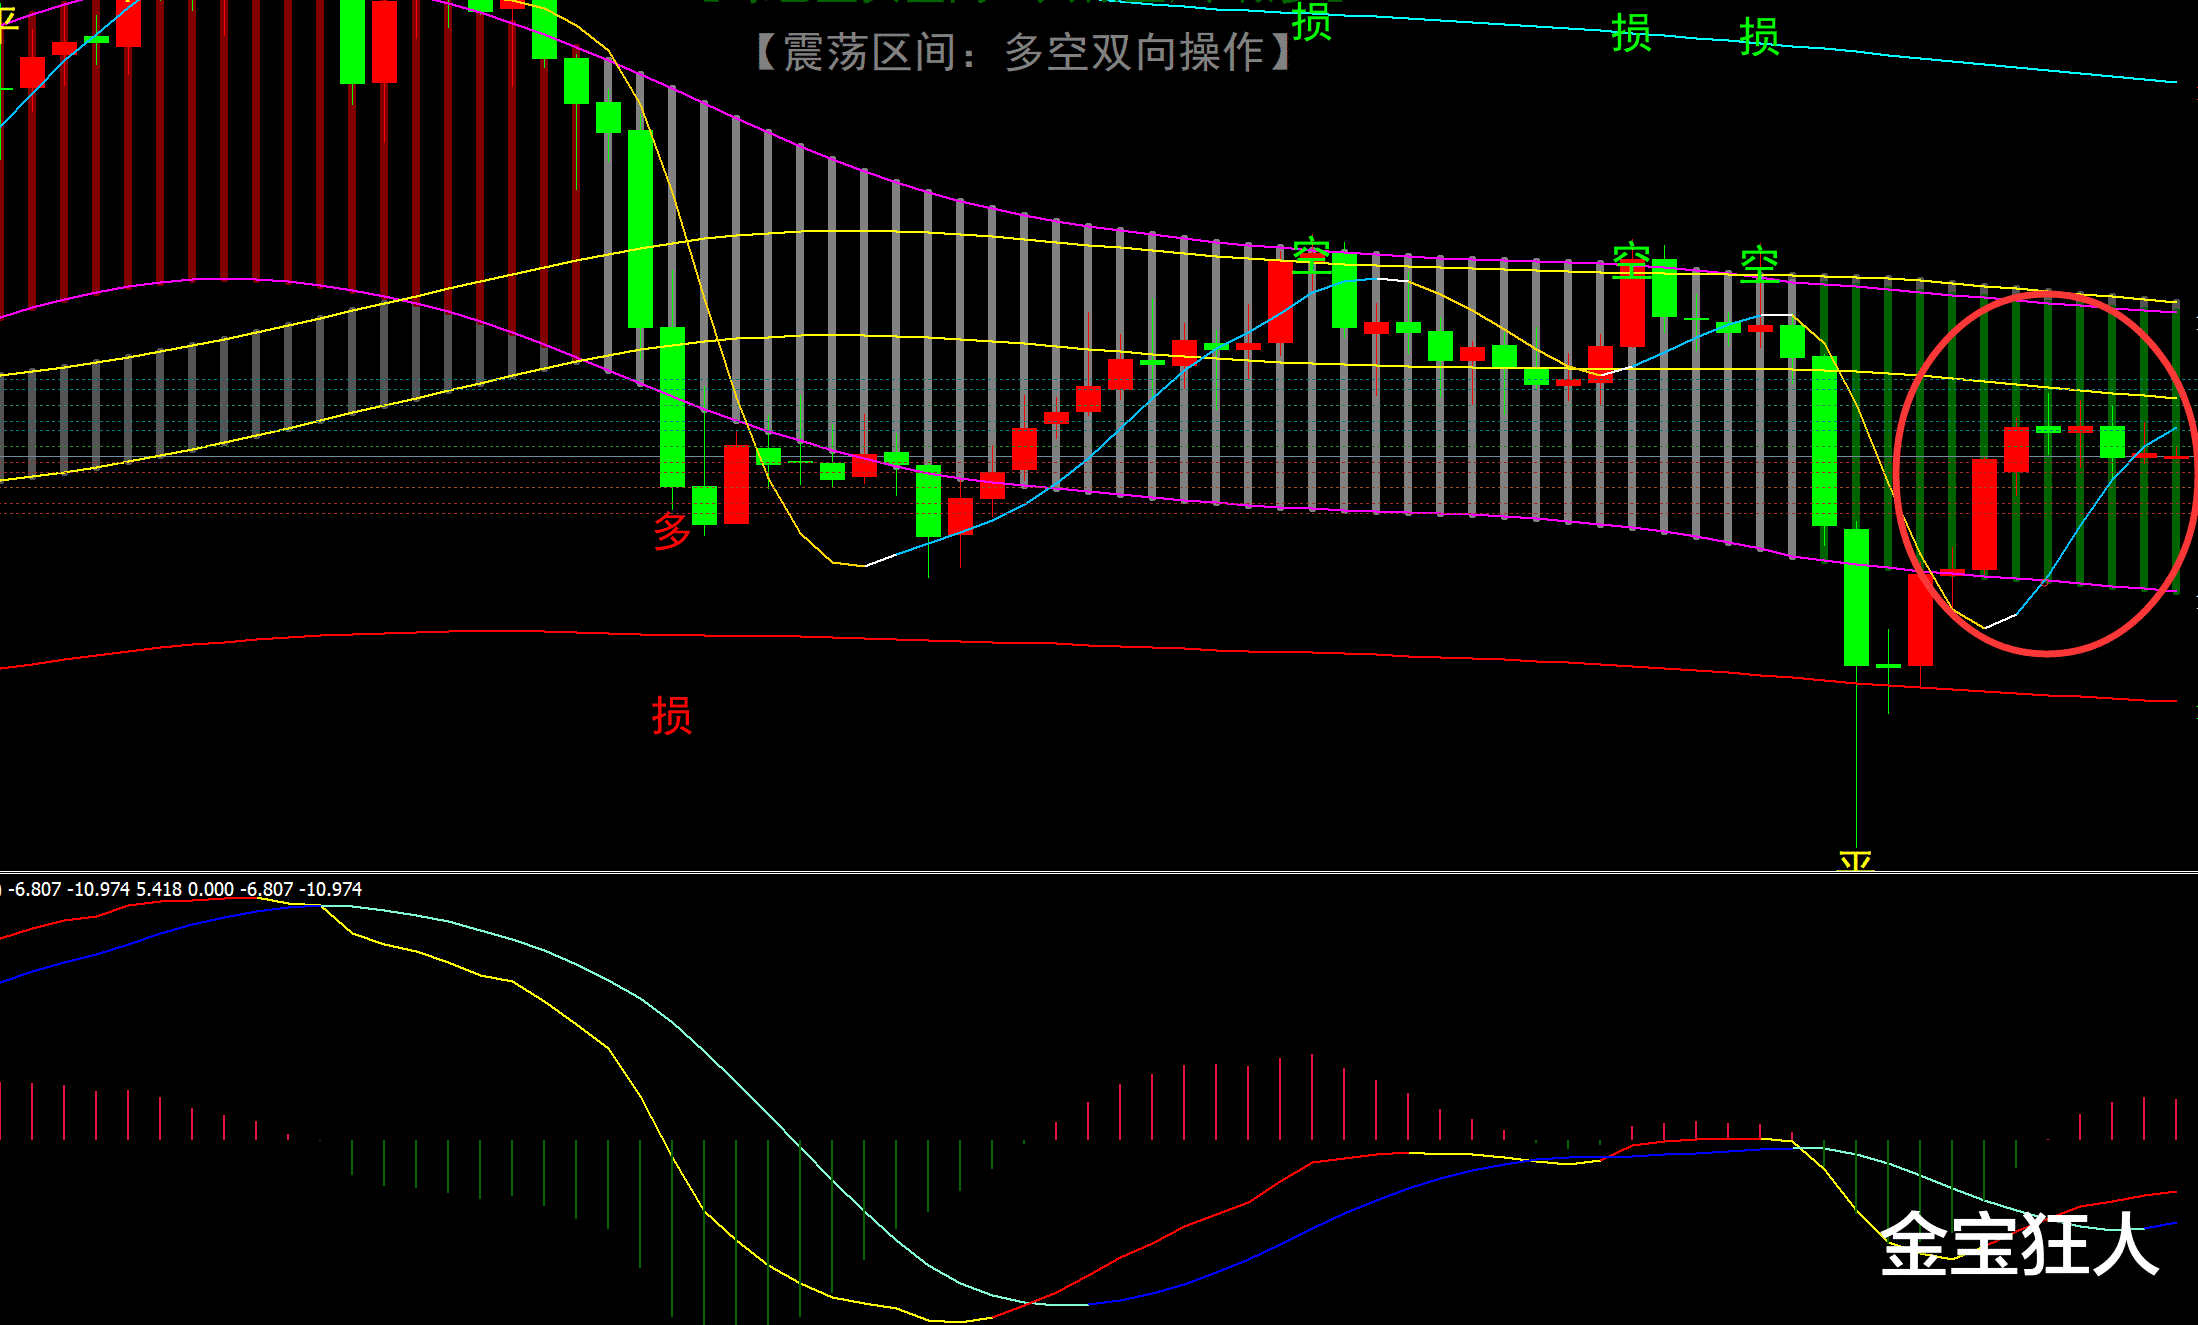Select the middle green "空" short signal
This screenshot has width=2198, height=1325.
point(1631,260)
